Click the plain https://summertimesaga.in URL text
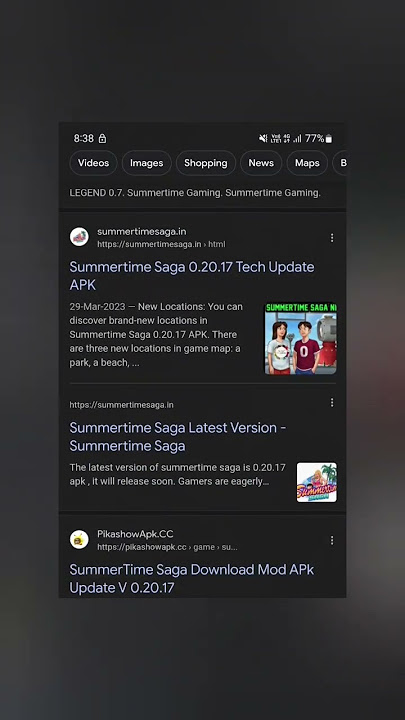 (x=121, y=405)
